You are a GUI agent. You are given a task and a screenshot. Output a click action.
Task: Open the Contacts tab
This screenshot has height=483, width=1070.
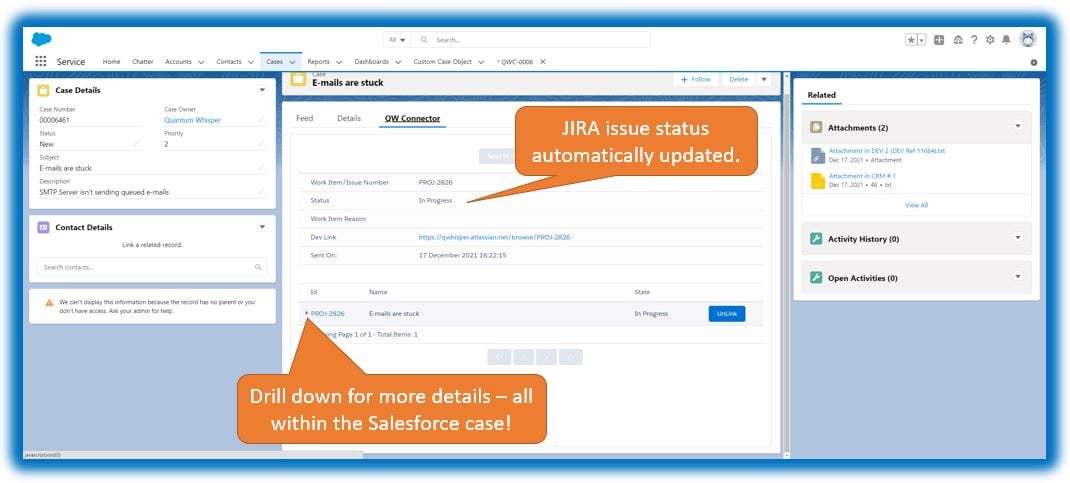229,61
